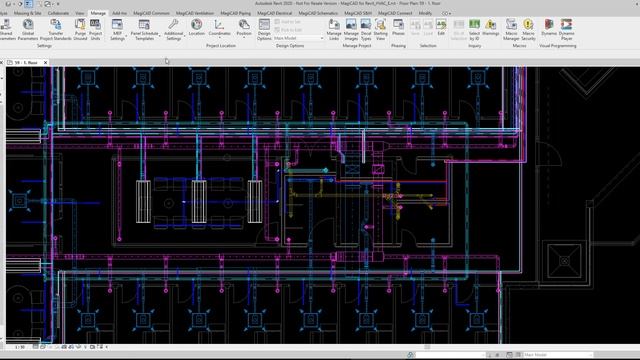The height and width of the screenshot is (360, 640).
Task: Switch to Massing & Site tab
Action: [27, 13]
